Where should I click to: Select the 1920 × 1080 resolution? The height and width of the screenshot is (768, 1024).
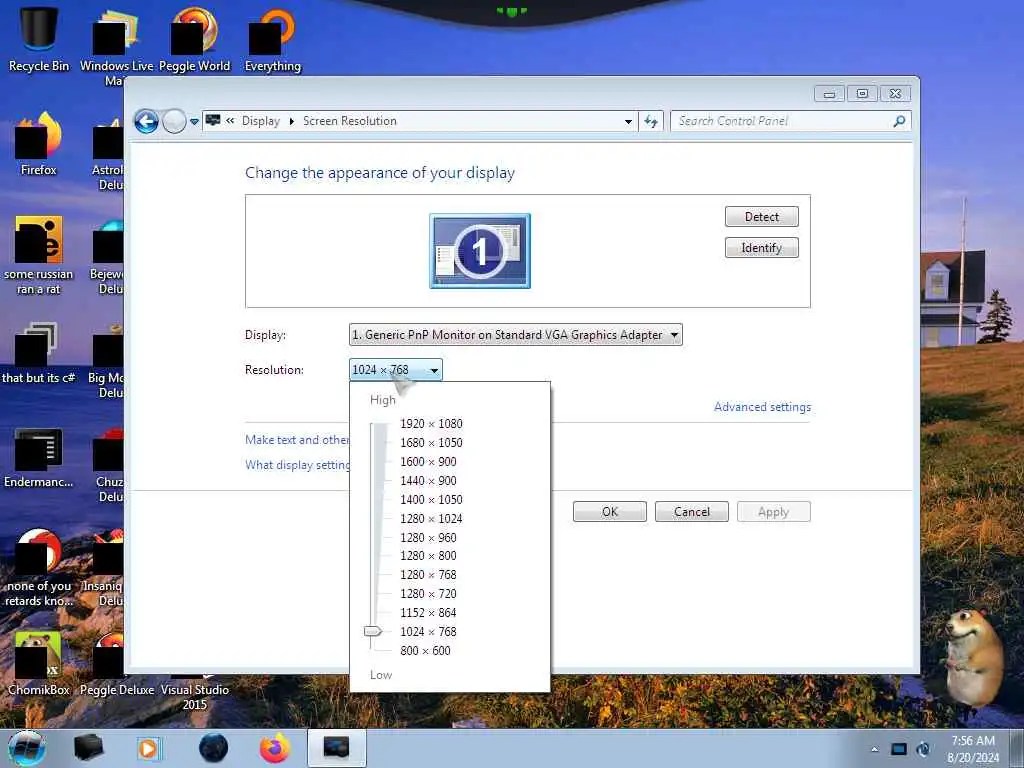(431, 423)
